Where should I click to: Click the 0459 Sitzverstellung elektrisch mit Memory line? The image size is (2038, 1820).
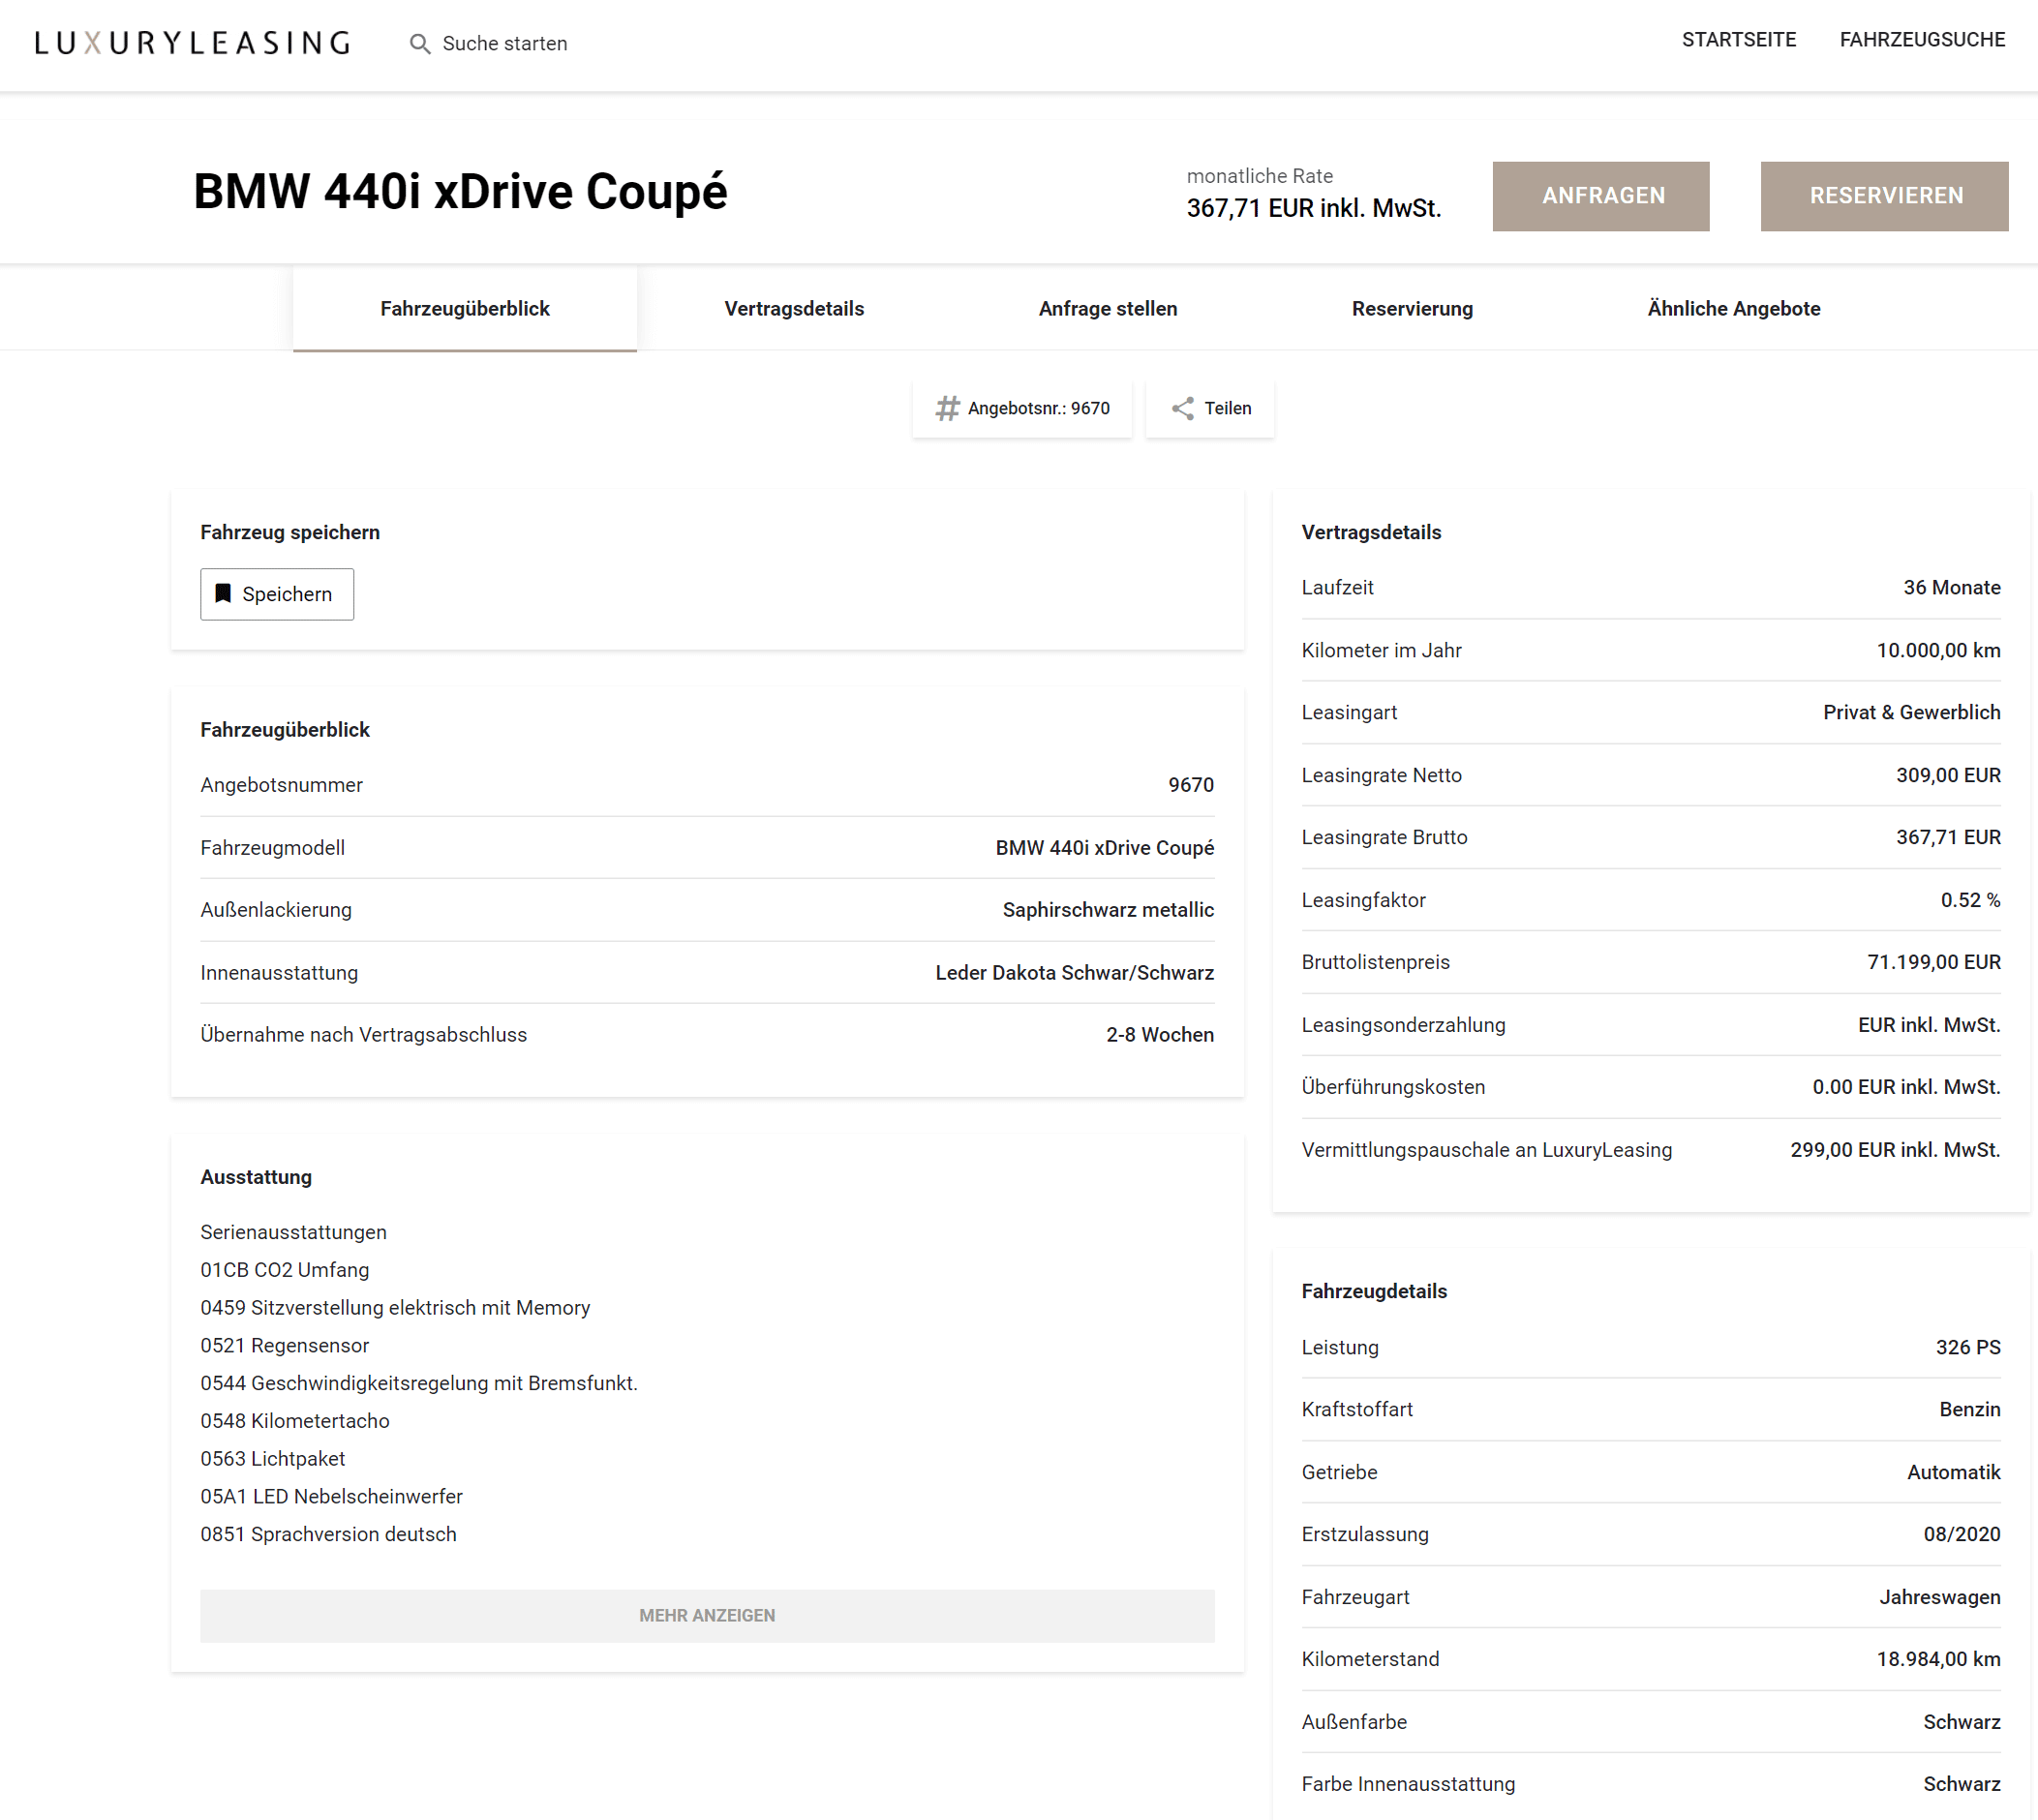tap(395, 1308)
